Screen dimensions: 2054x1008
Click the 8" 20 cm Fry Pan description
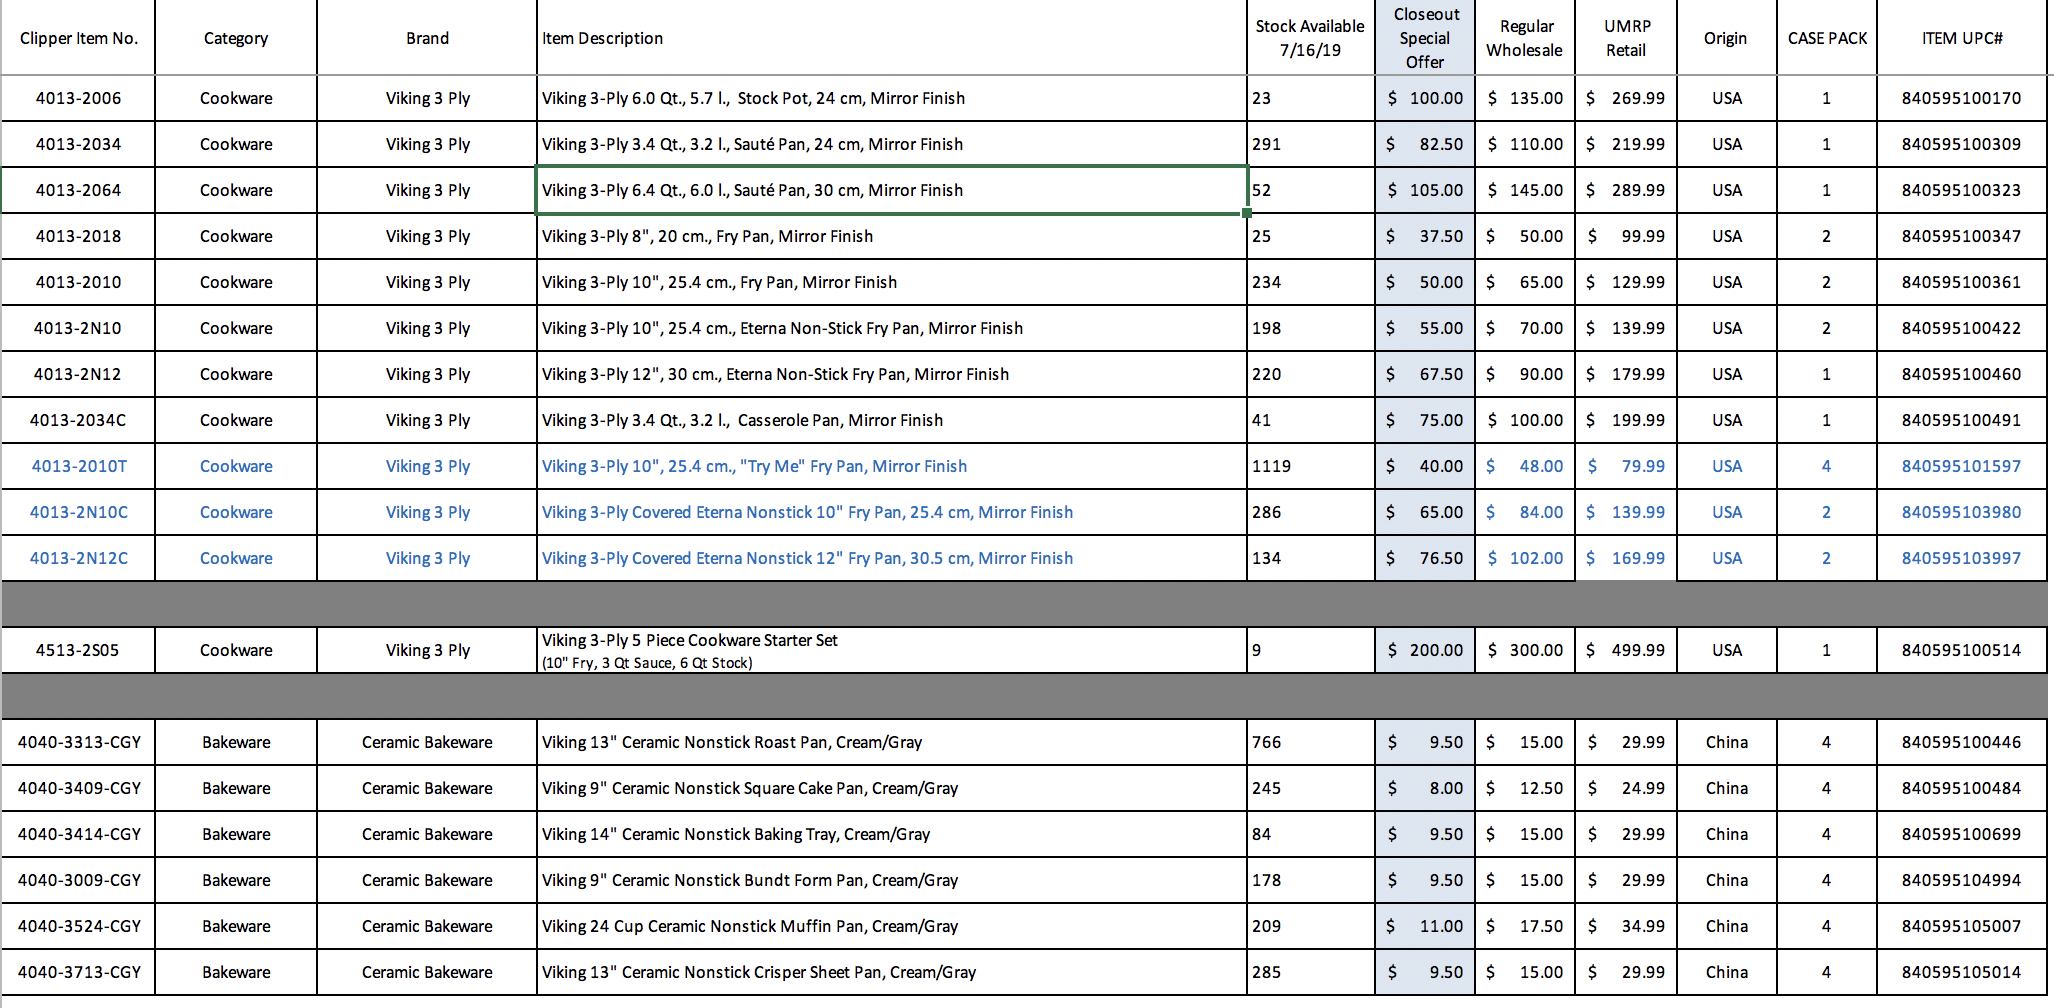[x=892, y=236]
